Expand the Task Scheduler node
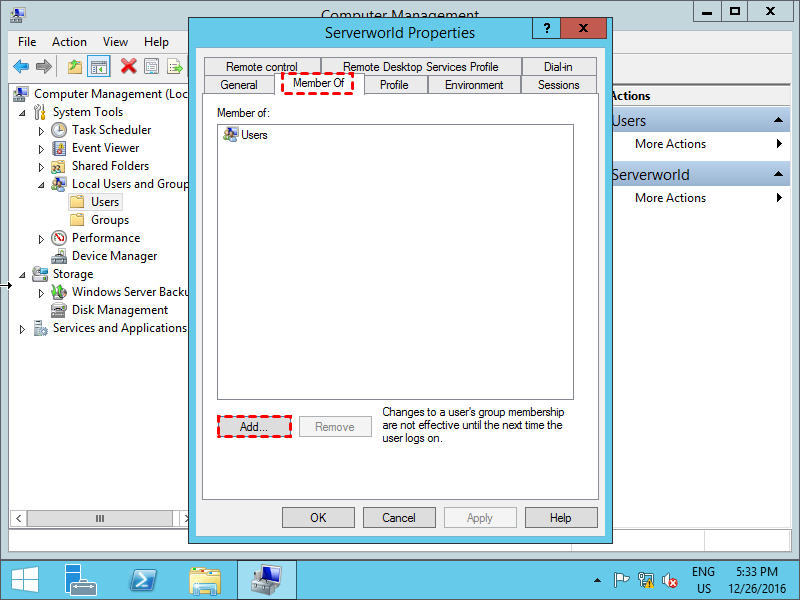Screen dimensions: 800x600 (x=41, y=131)
